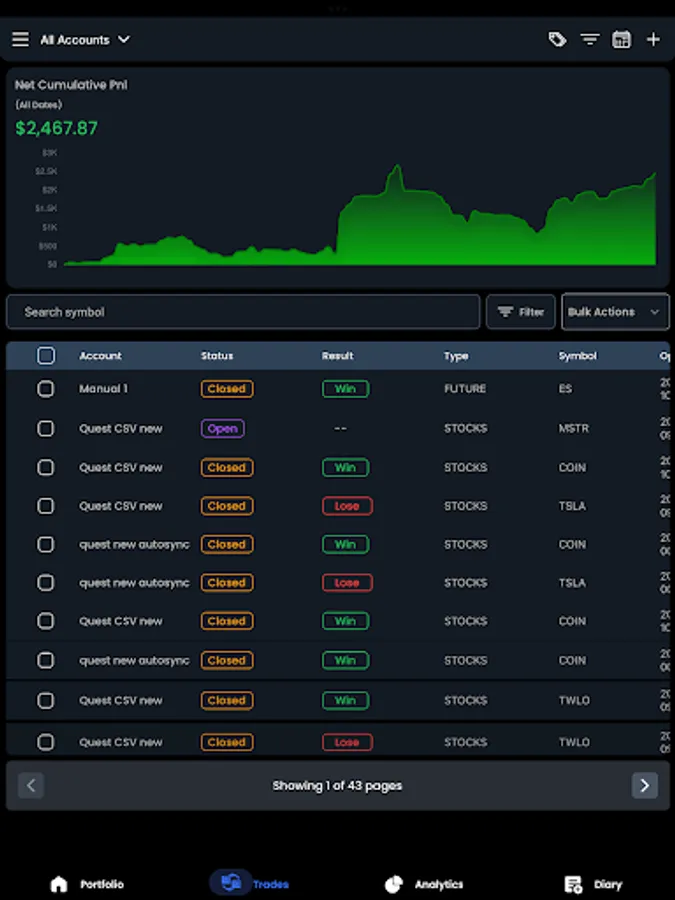The height and width of the screenshot is (900, 675).
Task: Open the Analytics tab
Action: [424, 884]
